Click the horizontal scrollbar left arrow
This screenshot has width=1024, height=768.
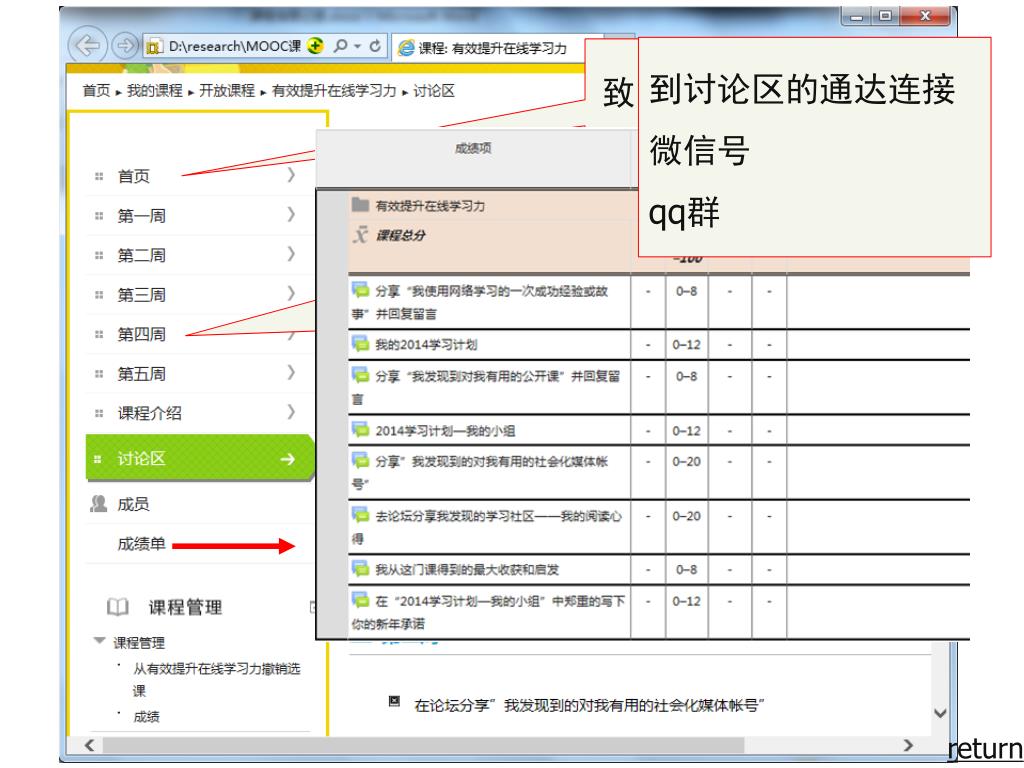89,745
